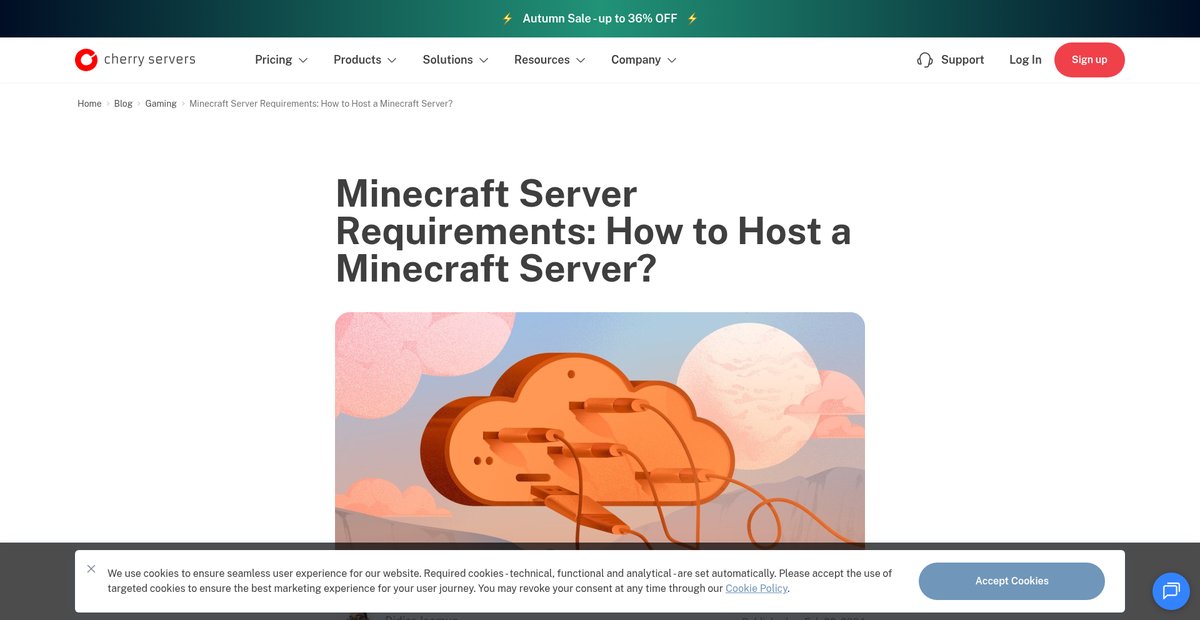
Task: Click the current page breadcrumb title
Action: pyautogui.click(x=321, y=104)
